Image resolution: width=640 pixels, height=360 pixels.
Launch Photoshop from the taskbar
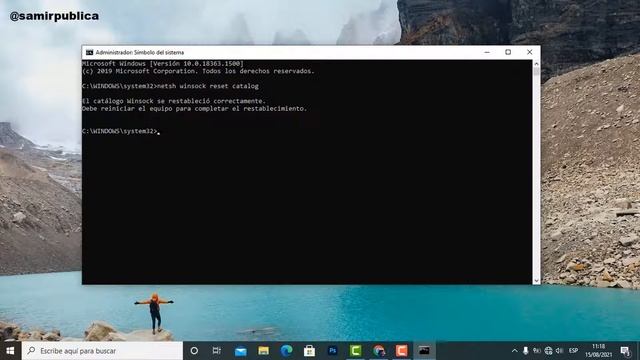click(x=333, y=351)
